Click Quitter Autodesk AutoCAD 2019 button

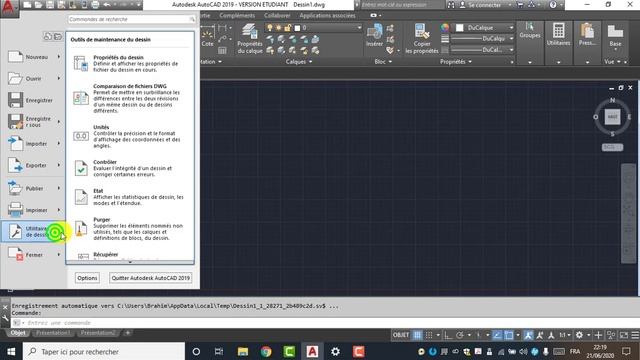coord(151,278)
